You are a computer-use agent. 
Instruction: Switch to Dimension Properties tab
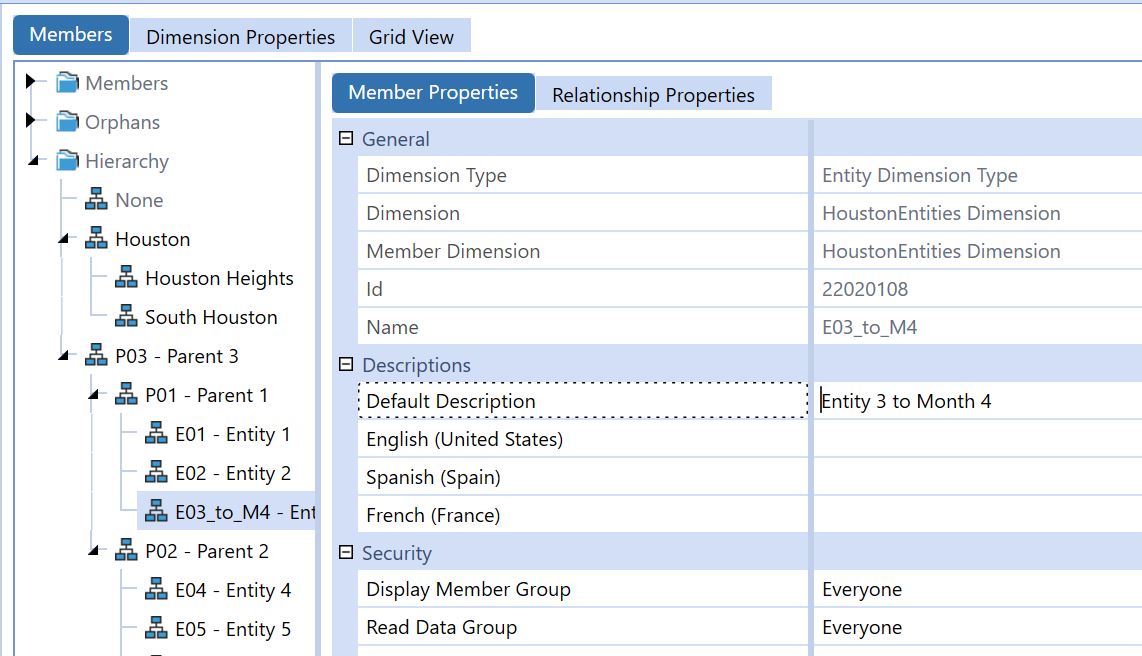[x=240, y=37]
